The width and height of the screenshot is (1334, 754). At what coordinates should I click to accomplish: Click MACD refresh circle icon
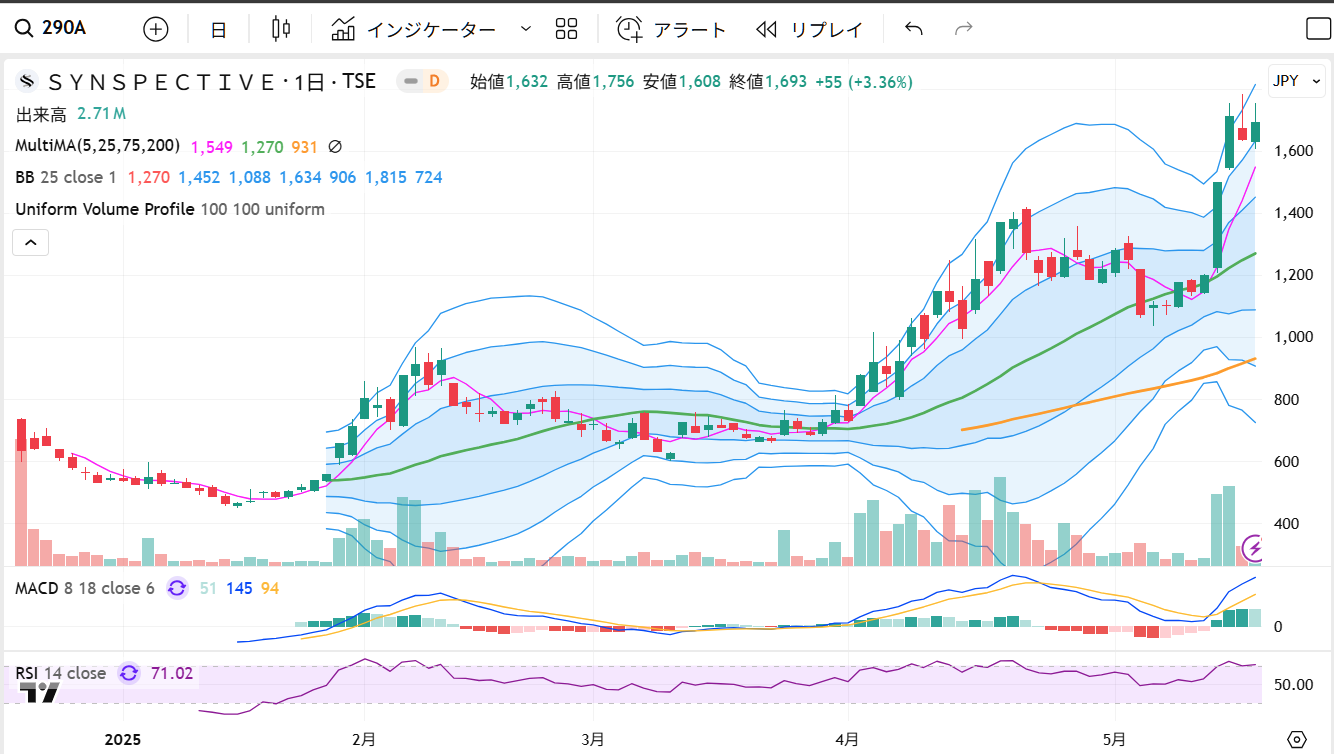click(177, 588)
